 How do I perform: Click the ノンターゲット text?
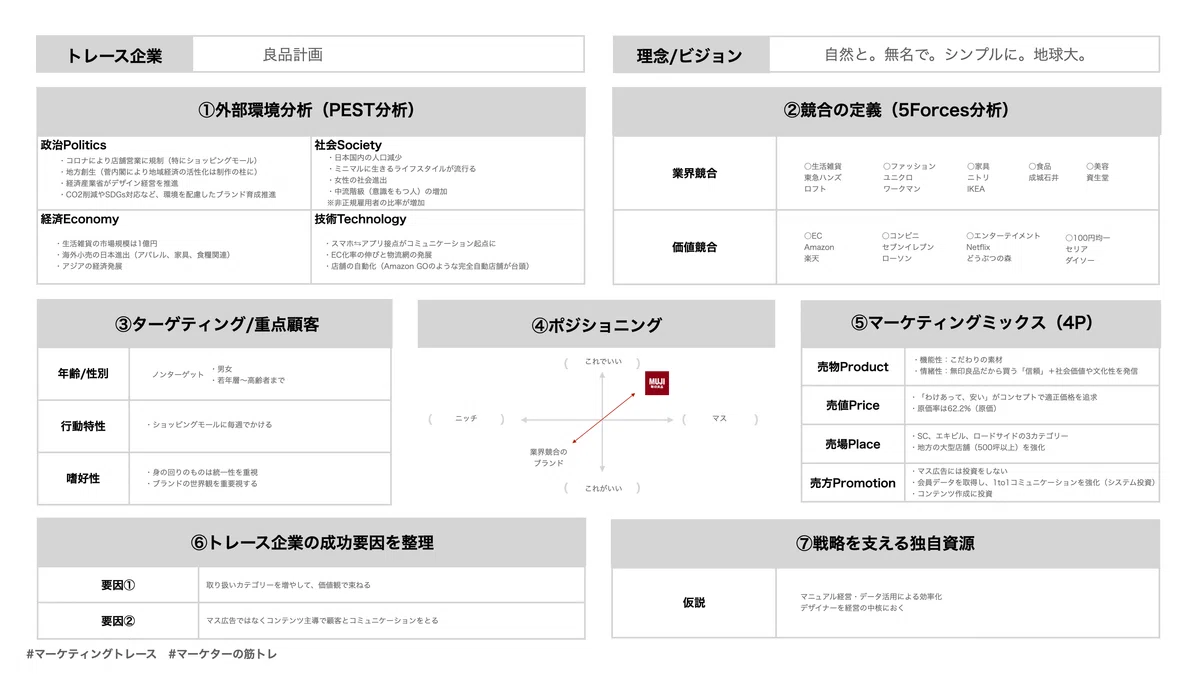pos(178,374)
